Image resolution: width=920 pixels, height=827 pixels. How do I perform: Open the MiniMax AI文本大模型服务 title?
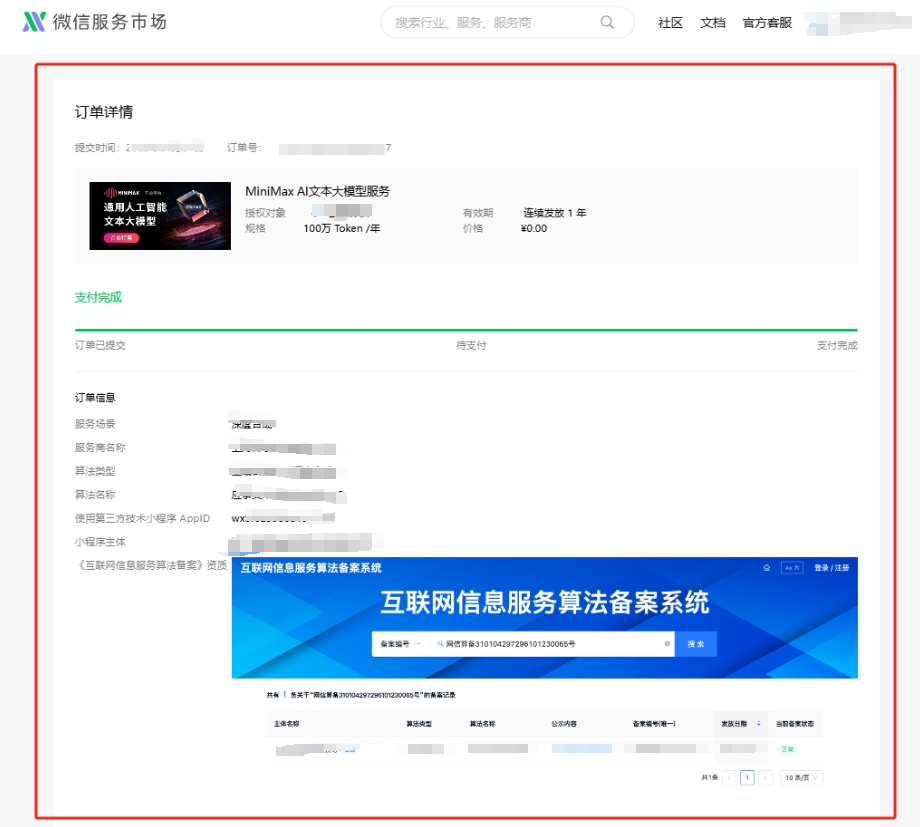click(317, 191)
